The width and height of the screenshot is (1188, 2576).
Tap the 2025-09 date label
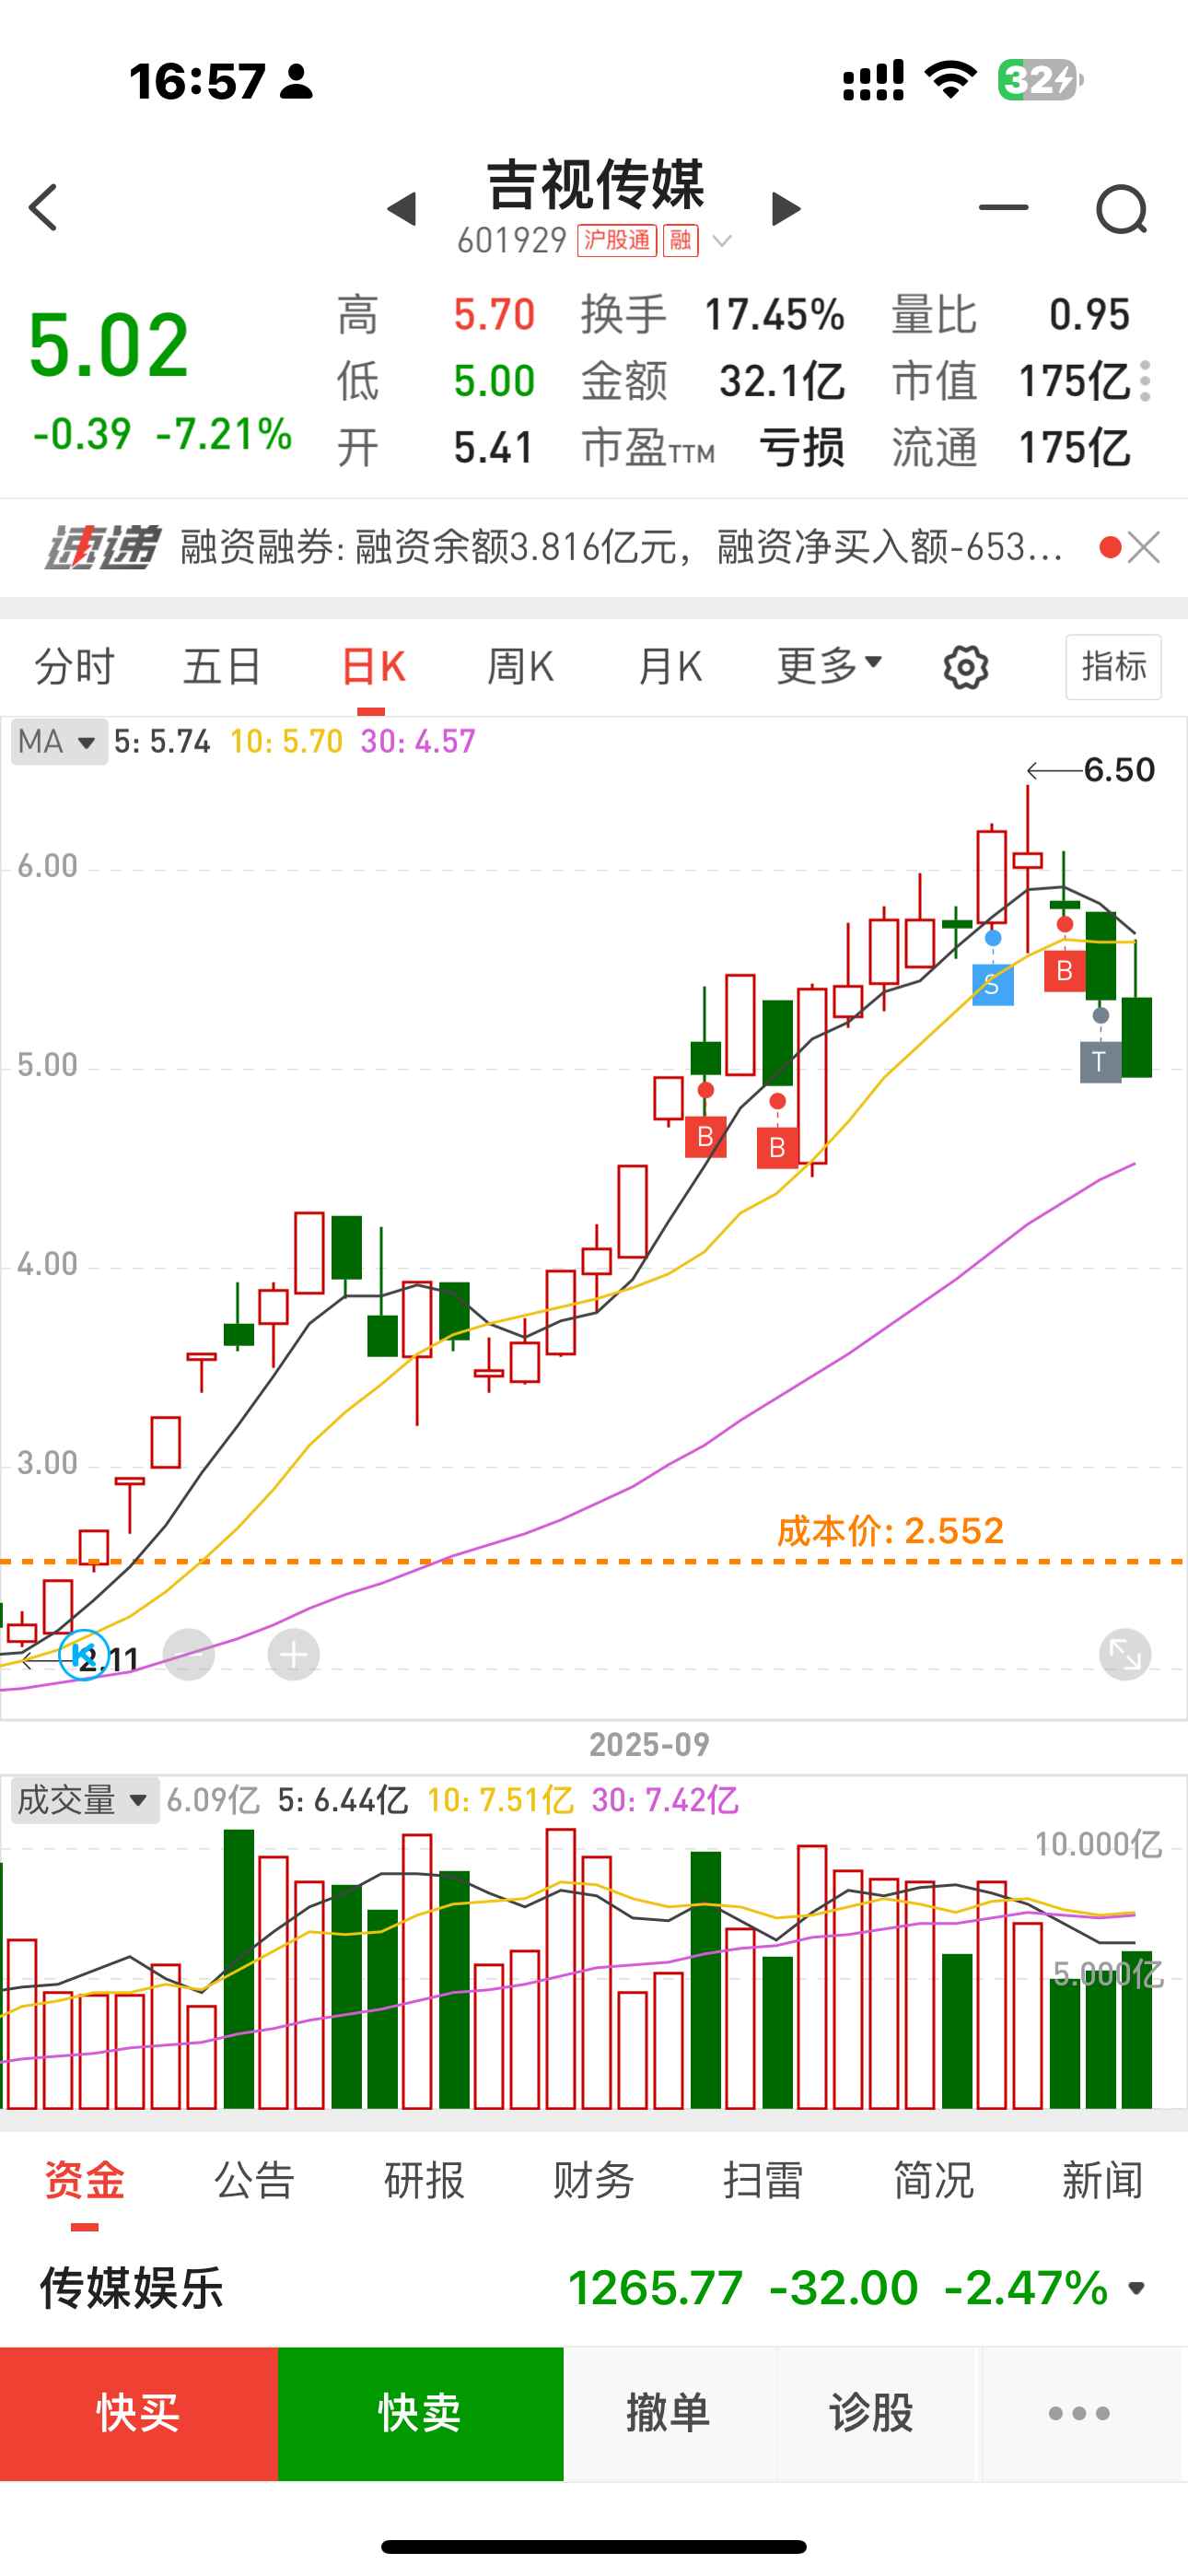[649, 1744]
